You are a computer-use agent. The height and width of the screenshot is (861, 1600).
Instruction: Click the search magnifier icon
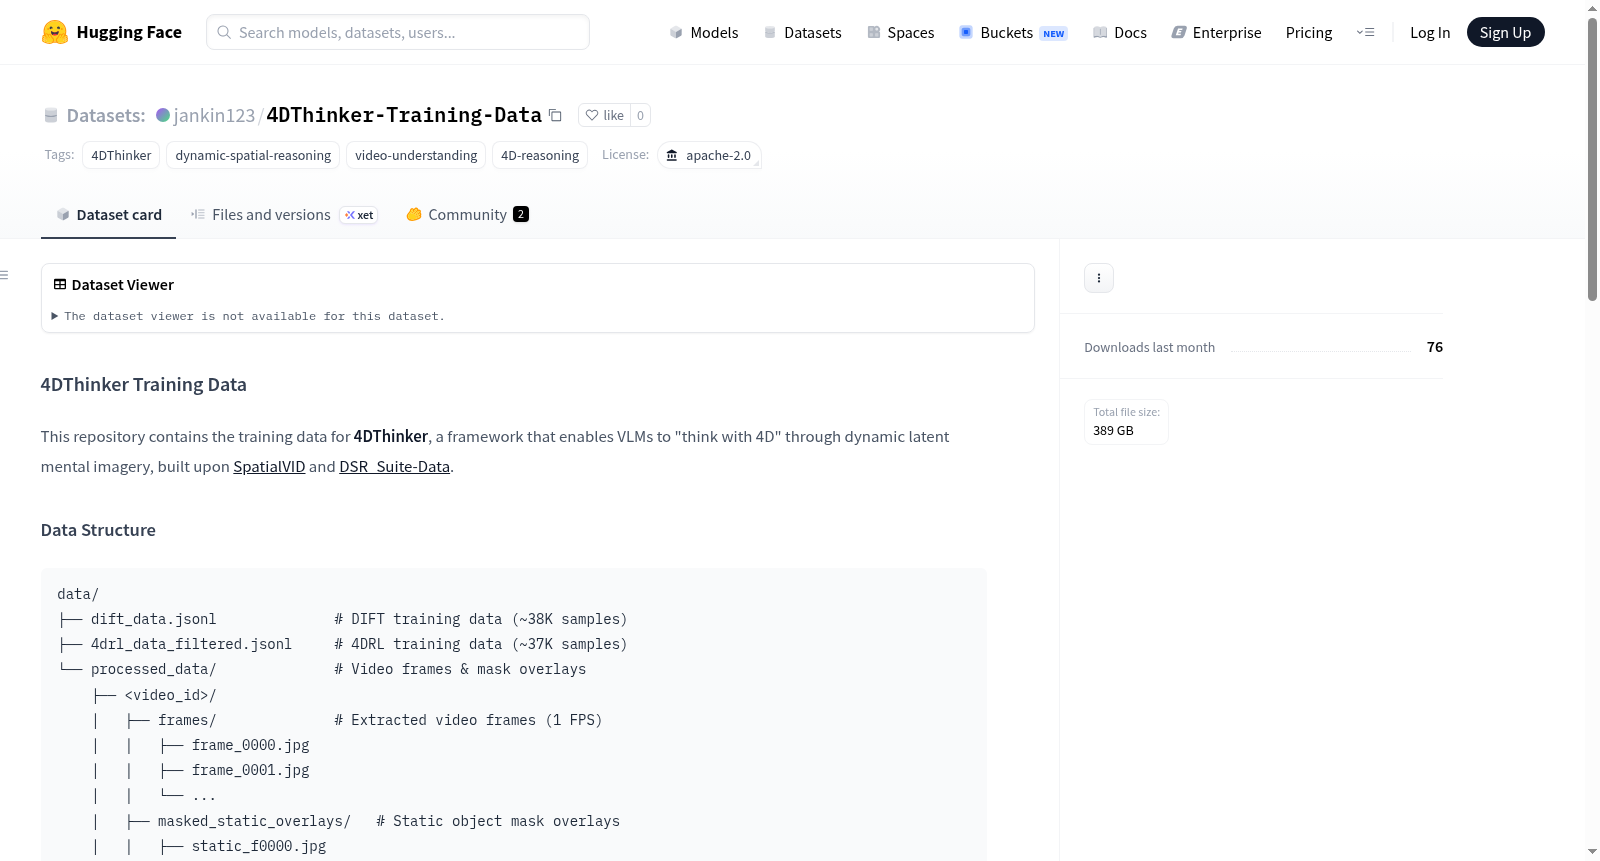tap(224, 32)
